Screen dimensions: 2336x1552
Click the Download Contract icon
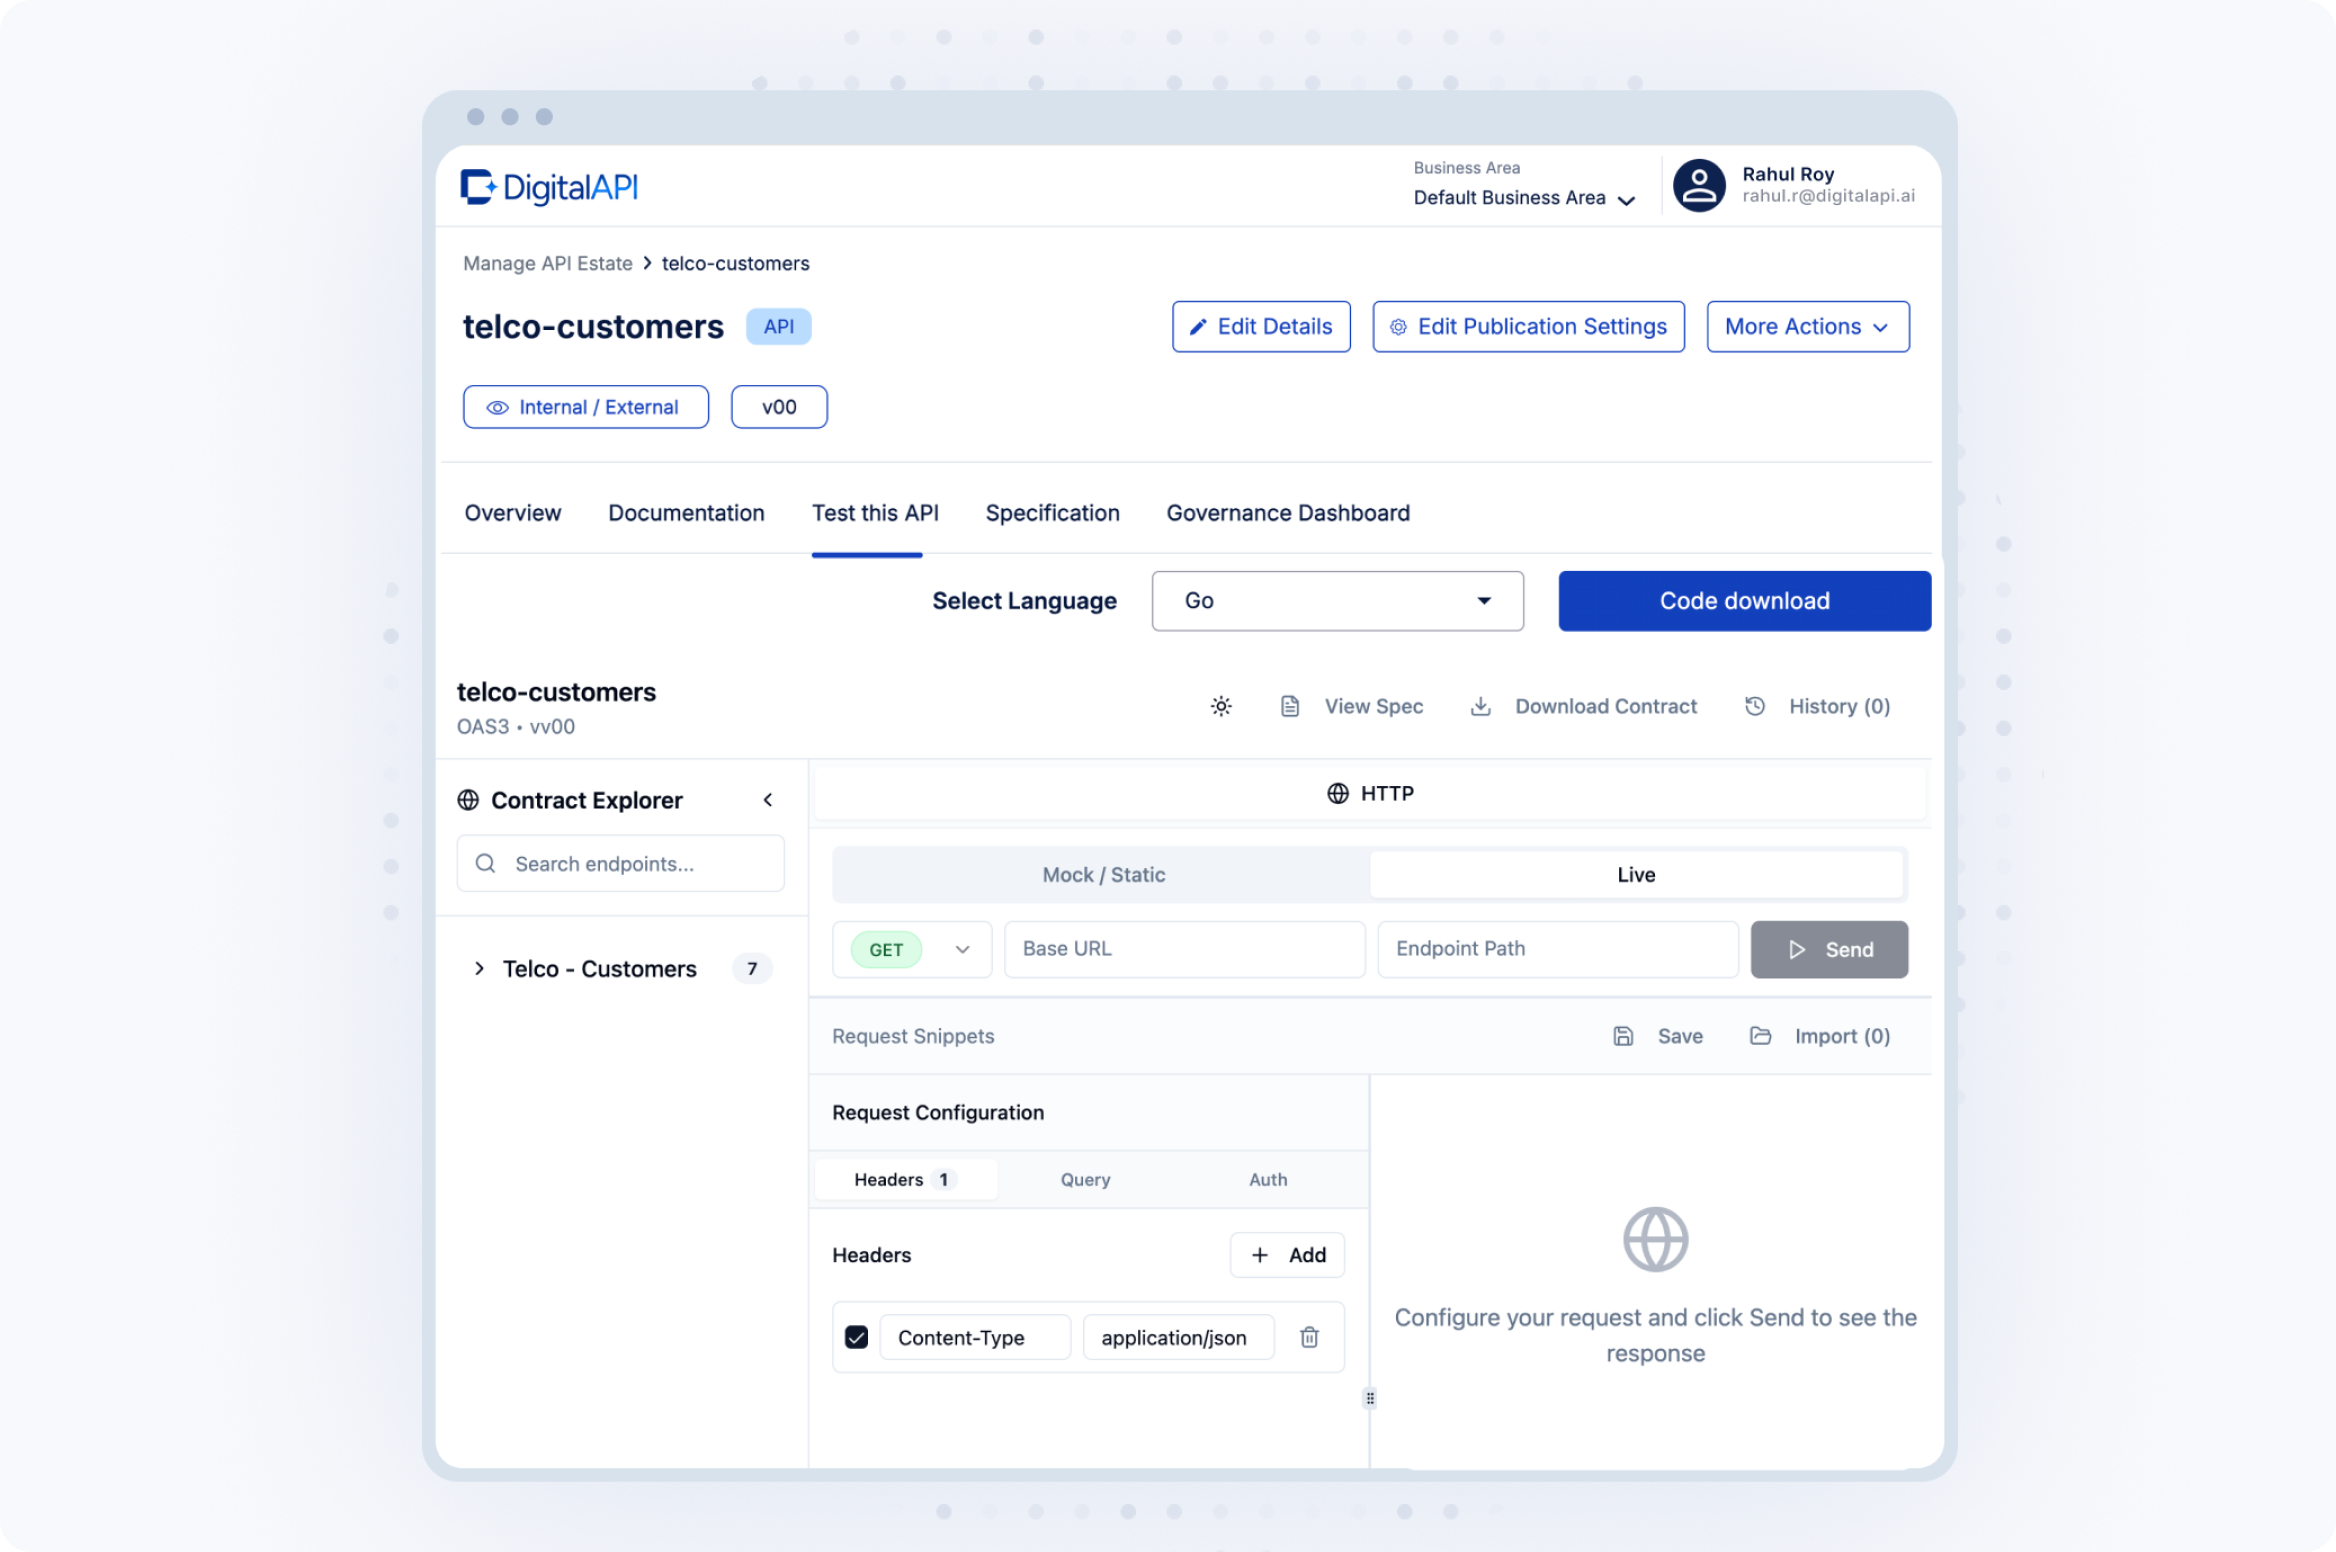[x=1481, y=706]
